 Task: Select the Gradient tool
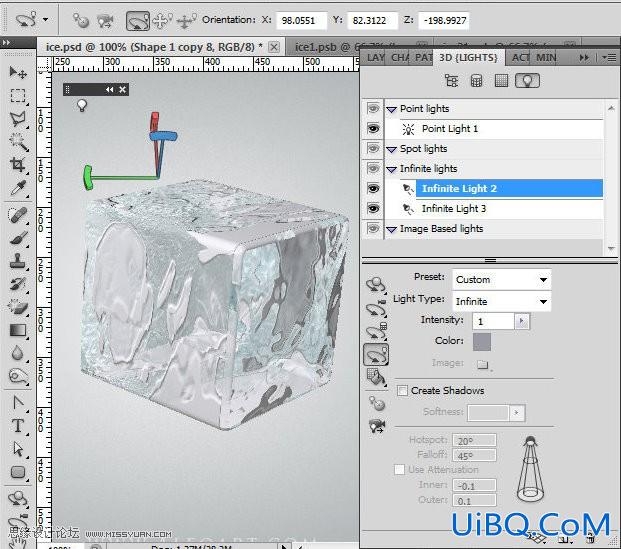coord(18,330)
